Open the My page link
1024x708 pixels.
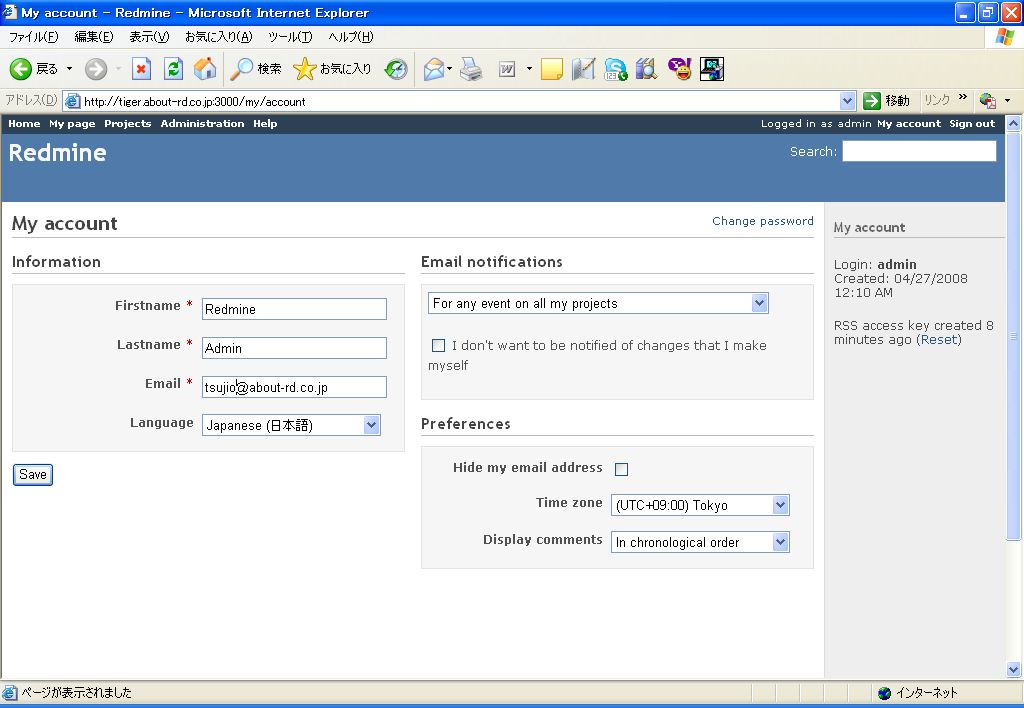point(72,123)
